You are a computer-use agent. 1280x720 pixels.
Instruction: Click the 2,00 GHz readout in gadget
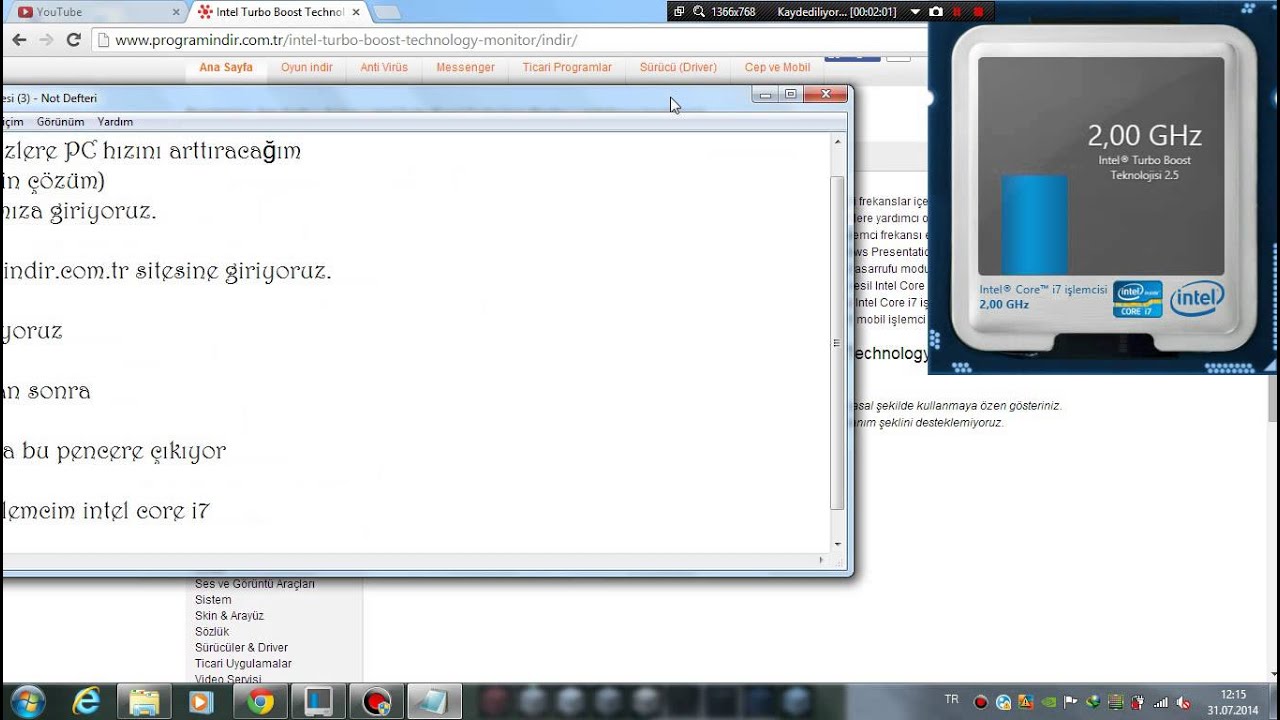tap(1145, 135)
